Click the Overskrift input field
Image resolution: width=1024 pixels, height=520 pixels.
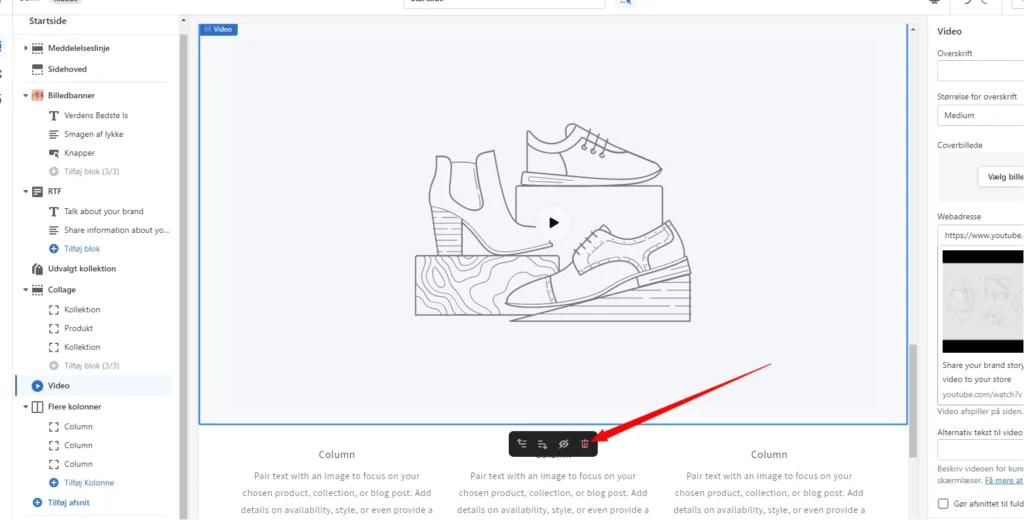click(x=980, y=71)
